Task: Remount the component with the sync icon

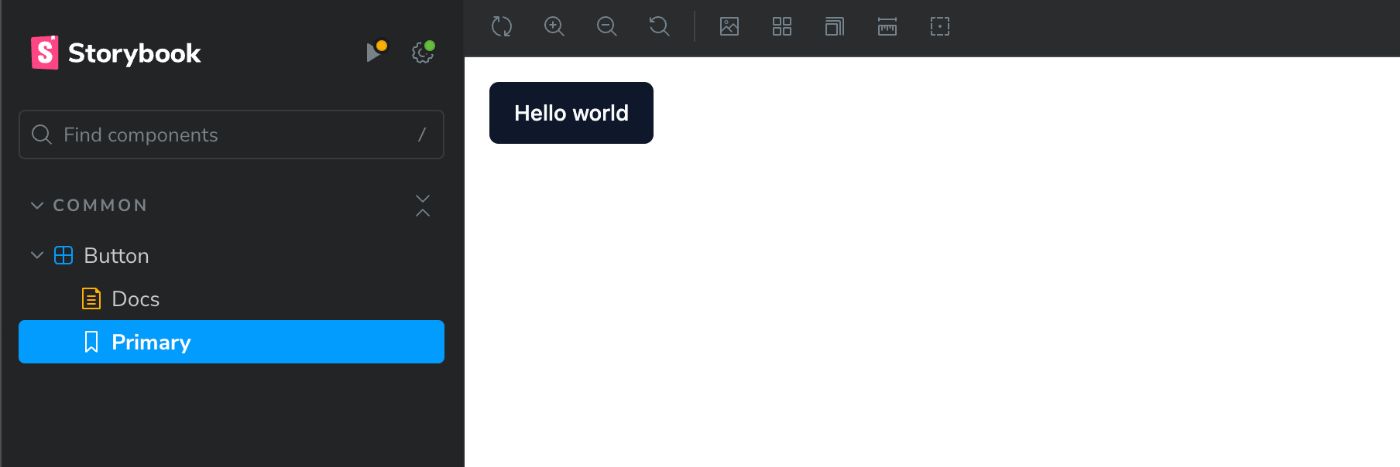Action: pyautogui.click(x=502, y=27)
